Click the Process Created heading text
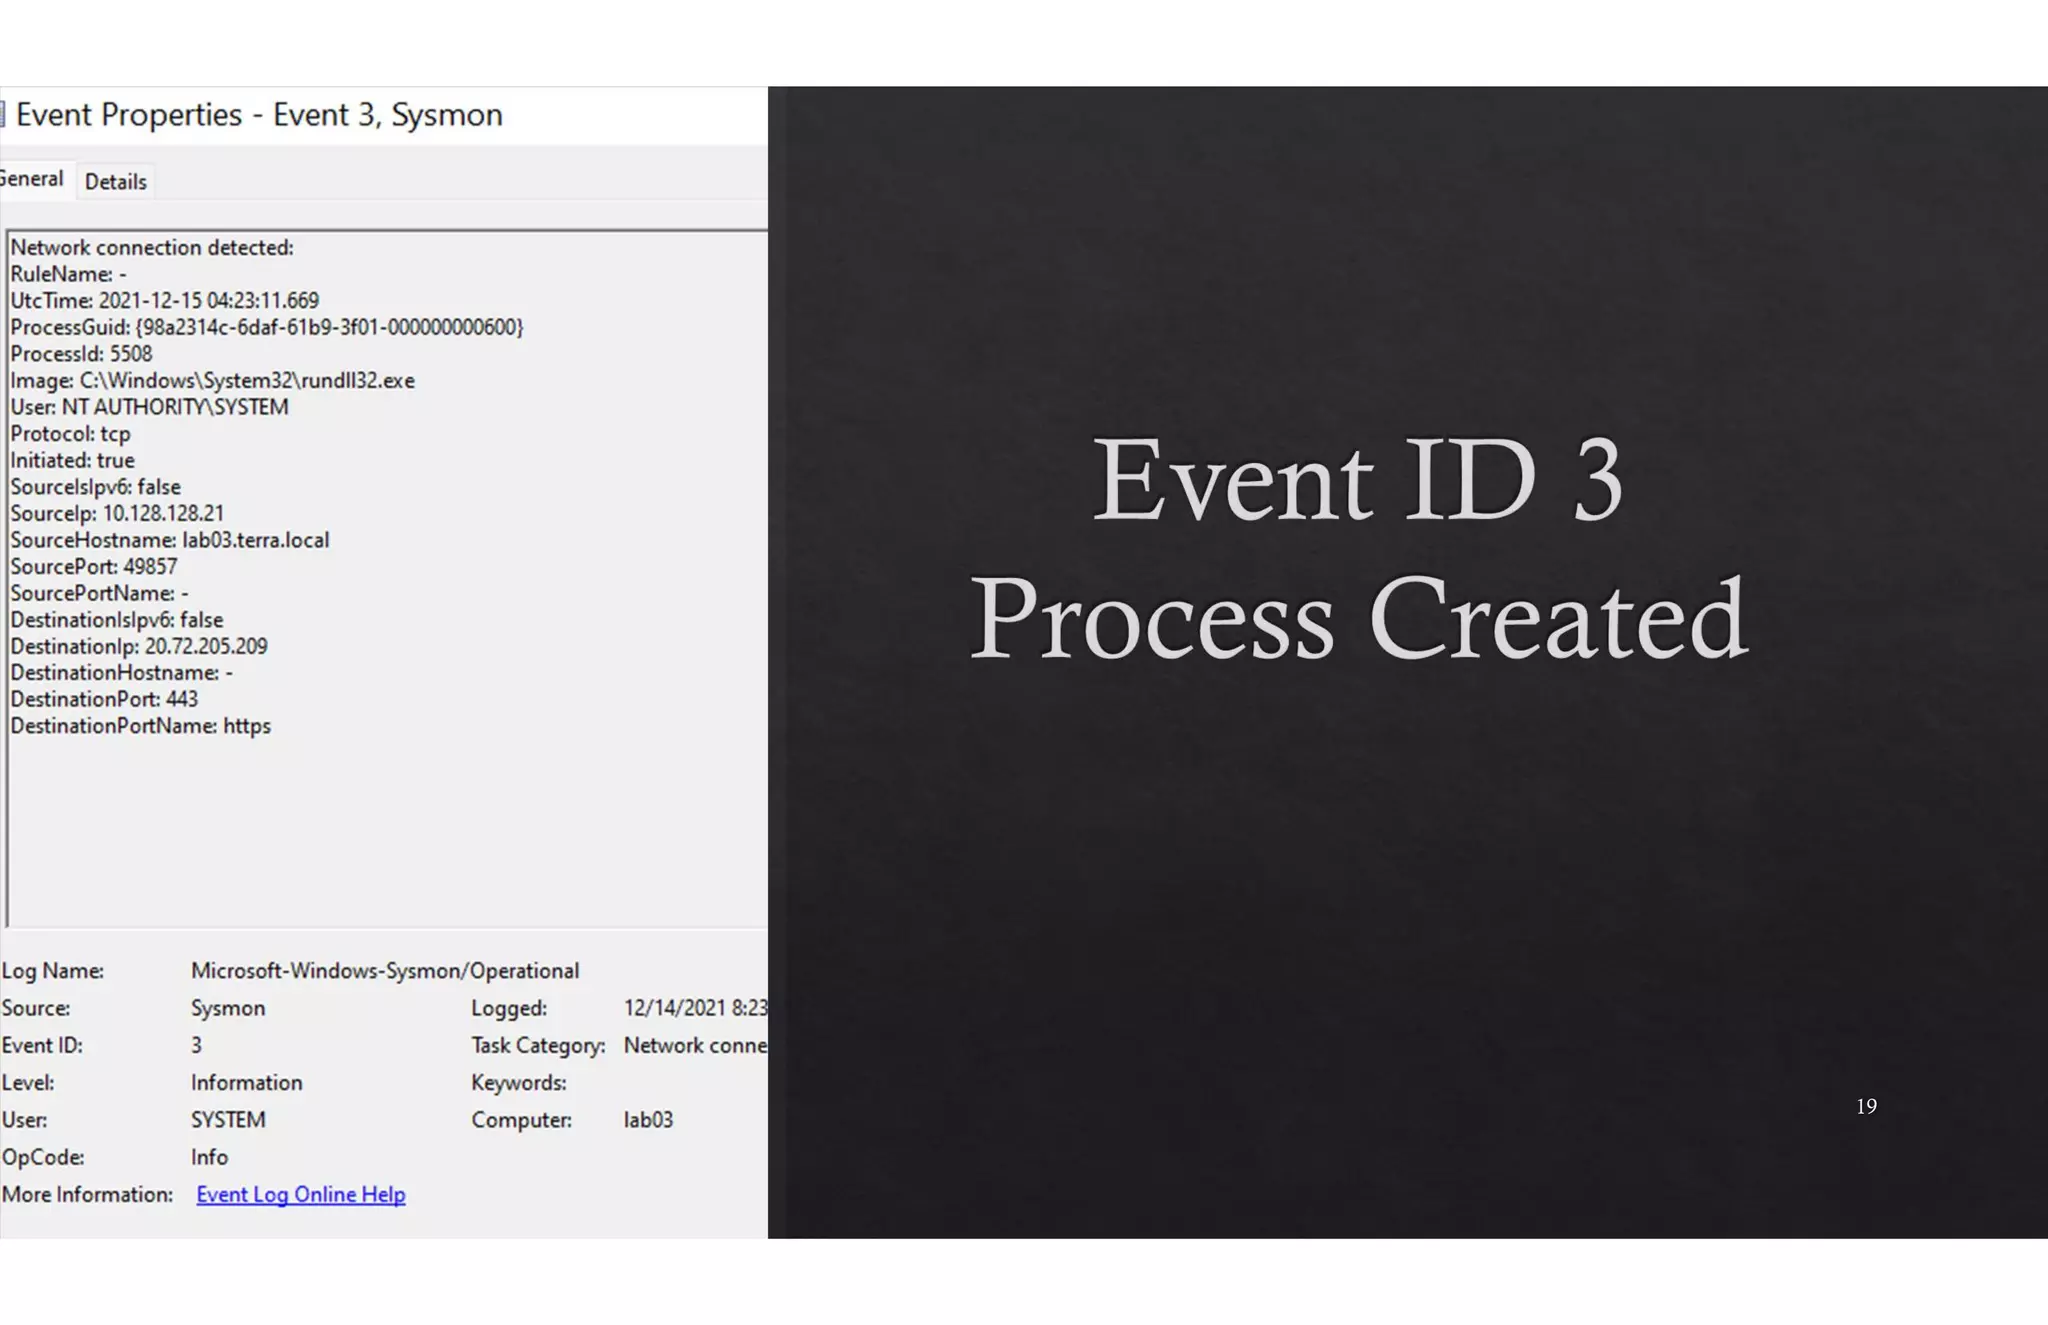 pos(1358,618)
